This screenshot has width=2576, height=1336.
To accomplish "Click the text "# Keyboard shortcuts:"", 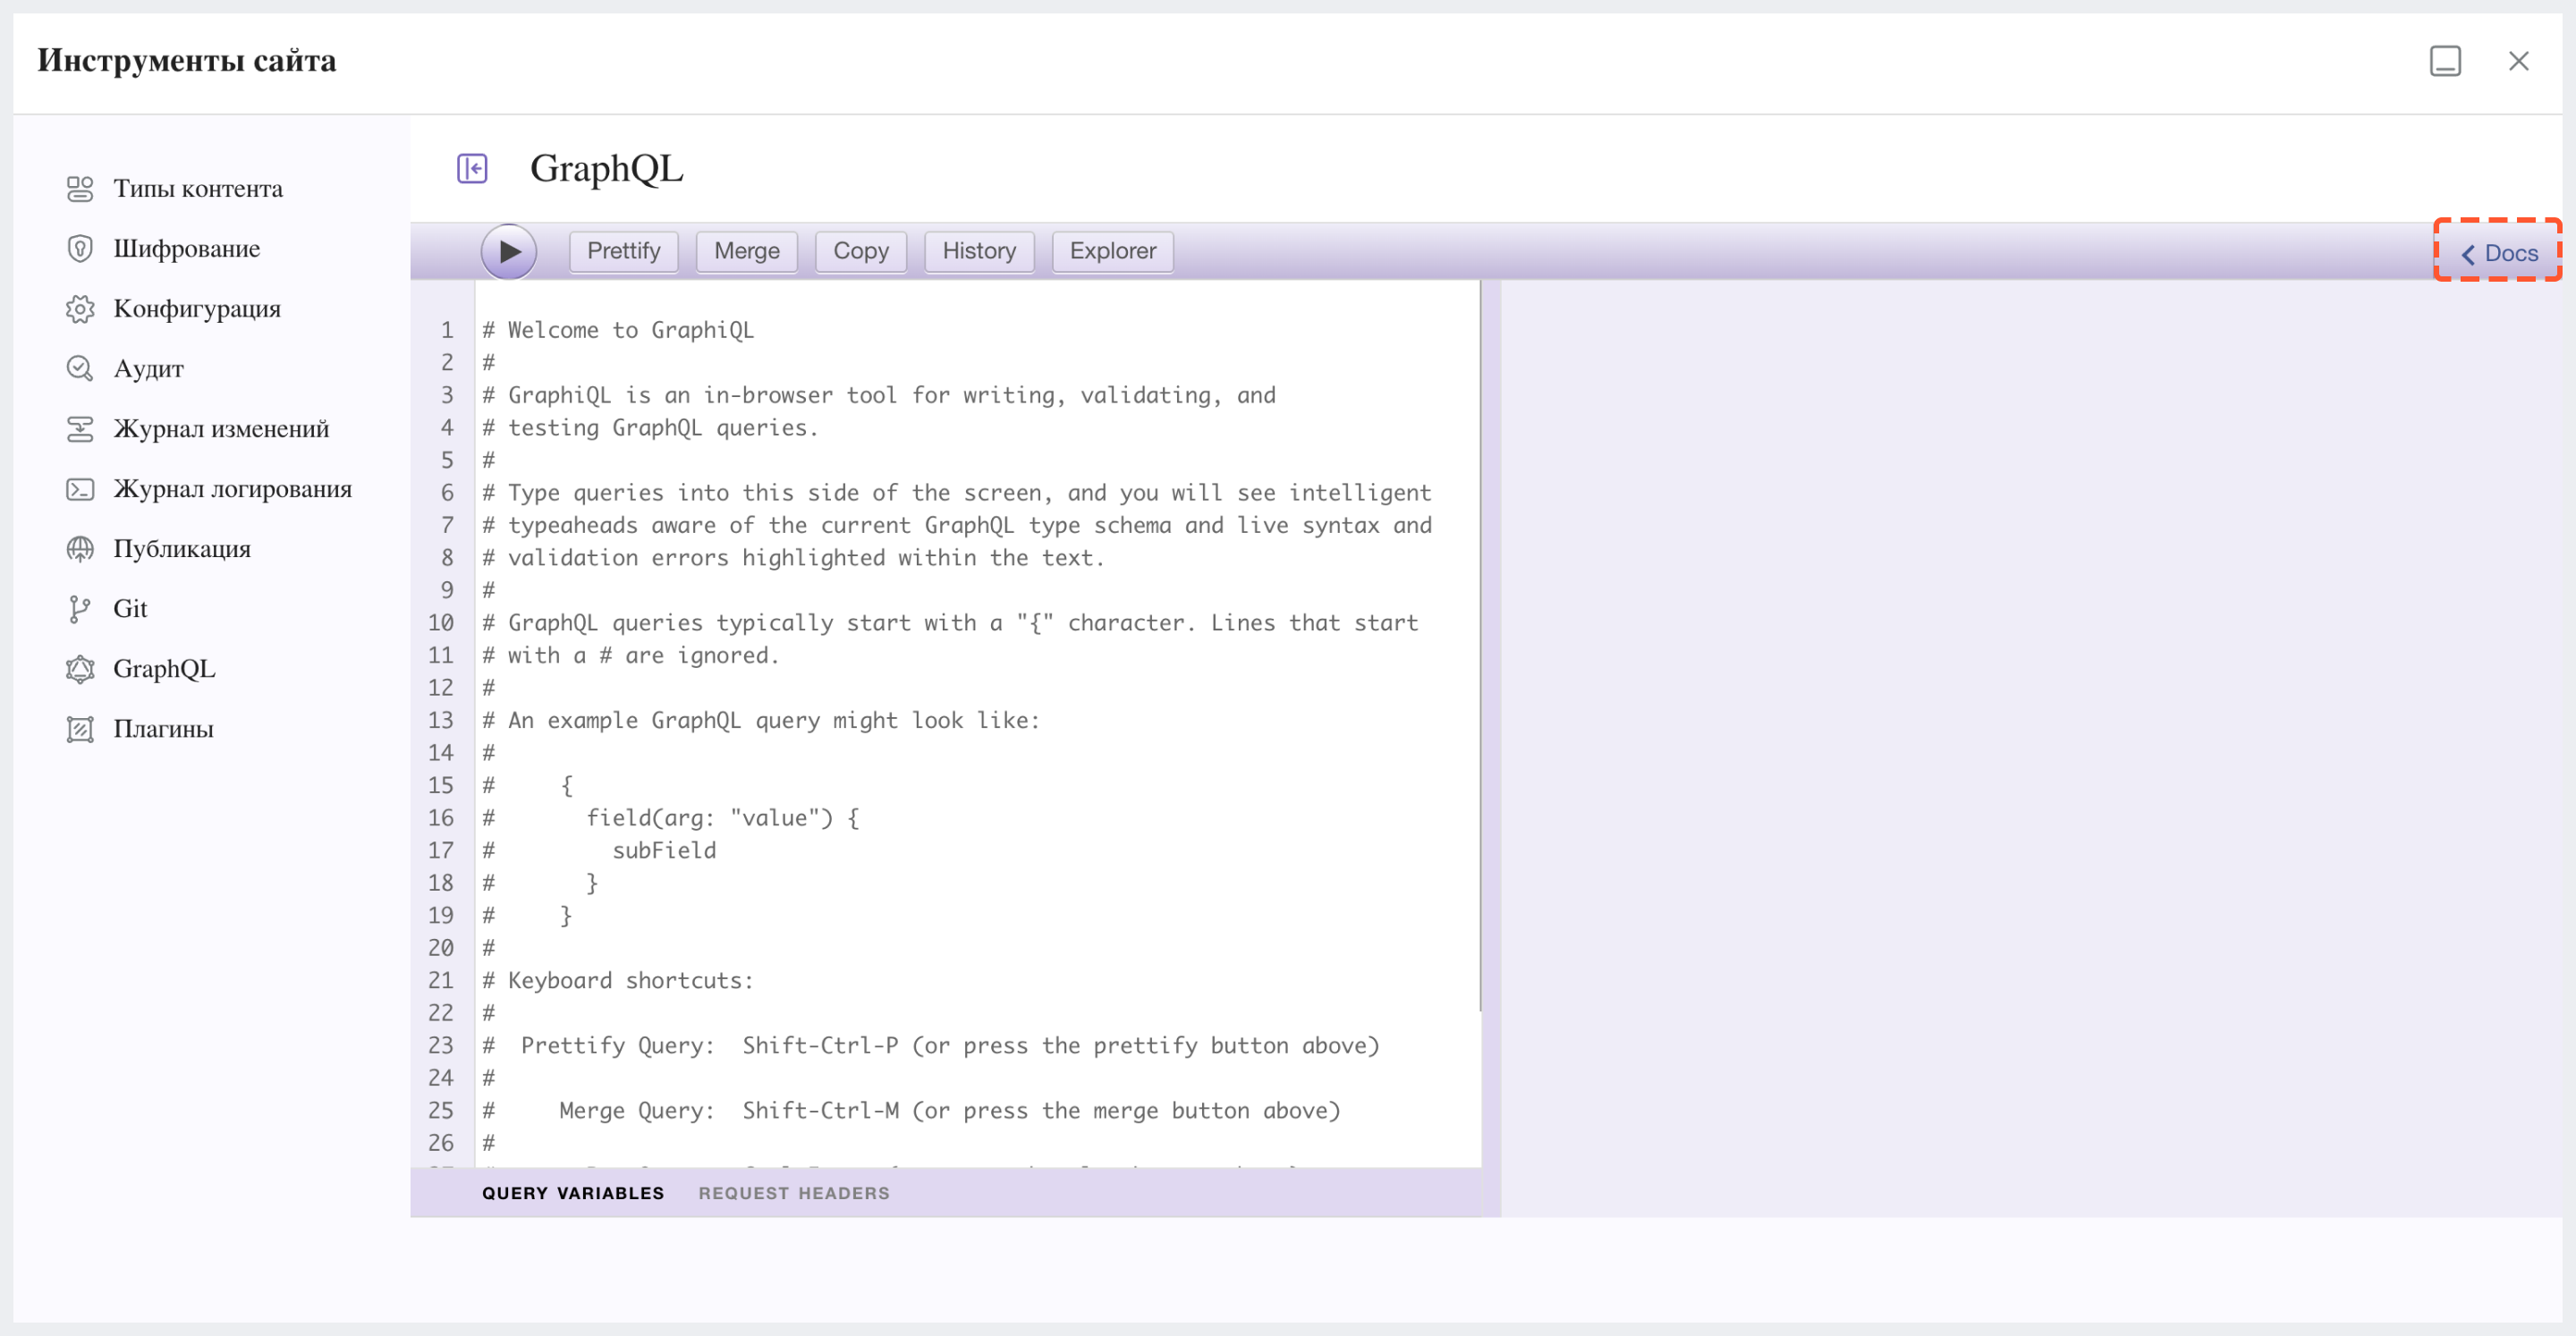I will tap(618, 980).
